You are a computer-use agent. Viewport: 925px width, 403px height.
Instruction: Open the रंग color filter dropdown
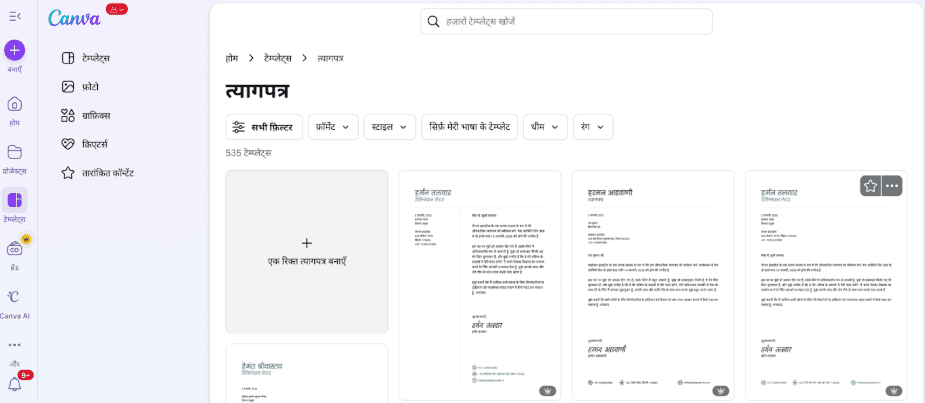click(592, 127)
